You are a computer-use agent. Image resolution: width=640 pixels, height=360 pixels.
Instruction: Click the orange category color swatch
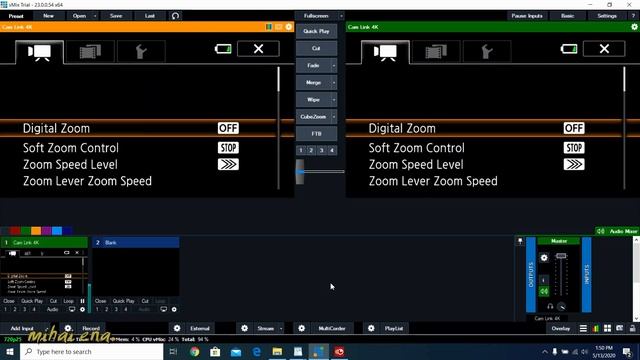pyautogui.click(x=36, y=231)
